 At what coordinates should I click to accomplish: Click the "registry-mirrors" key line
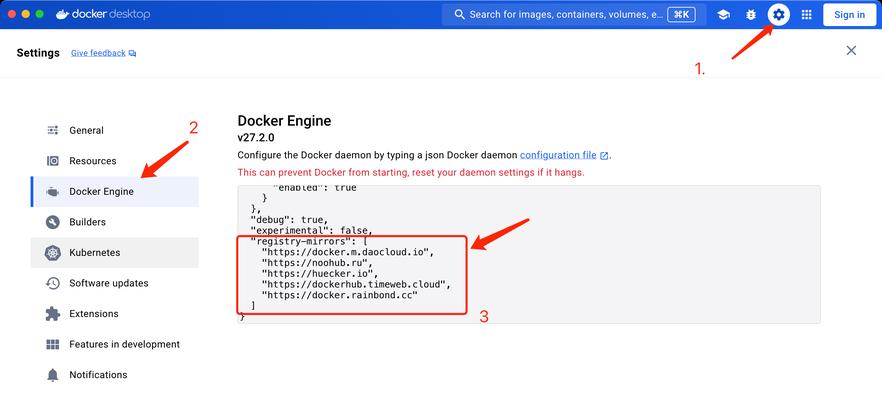pyautogui.click(x=309, y=241)
